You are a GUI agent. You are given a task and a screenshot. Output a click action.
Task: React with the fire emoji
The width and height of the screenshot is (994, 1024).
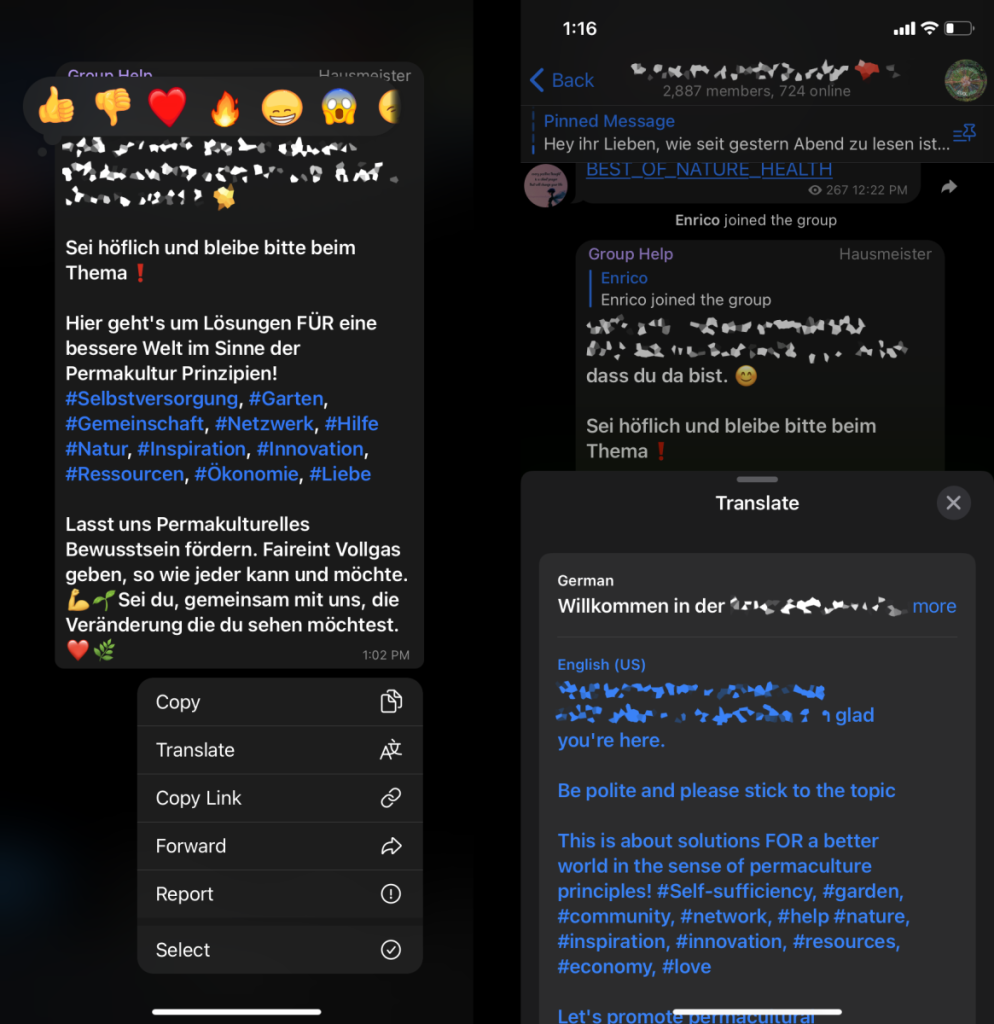tap(225, 108)
